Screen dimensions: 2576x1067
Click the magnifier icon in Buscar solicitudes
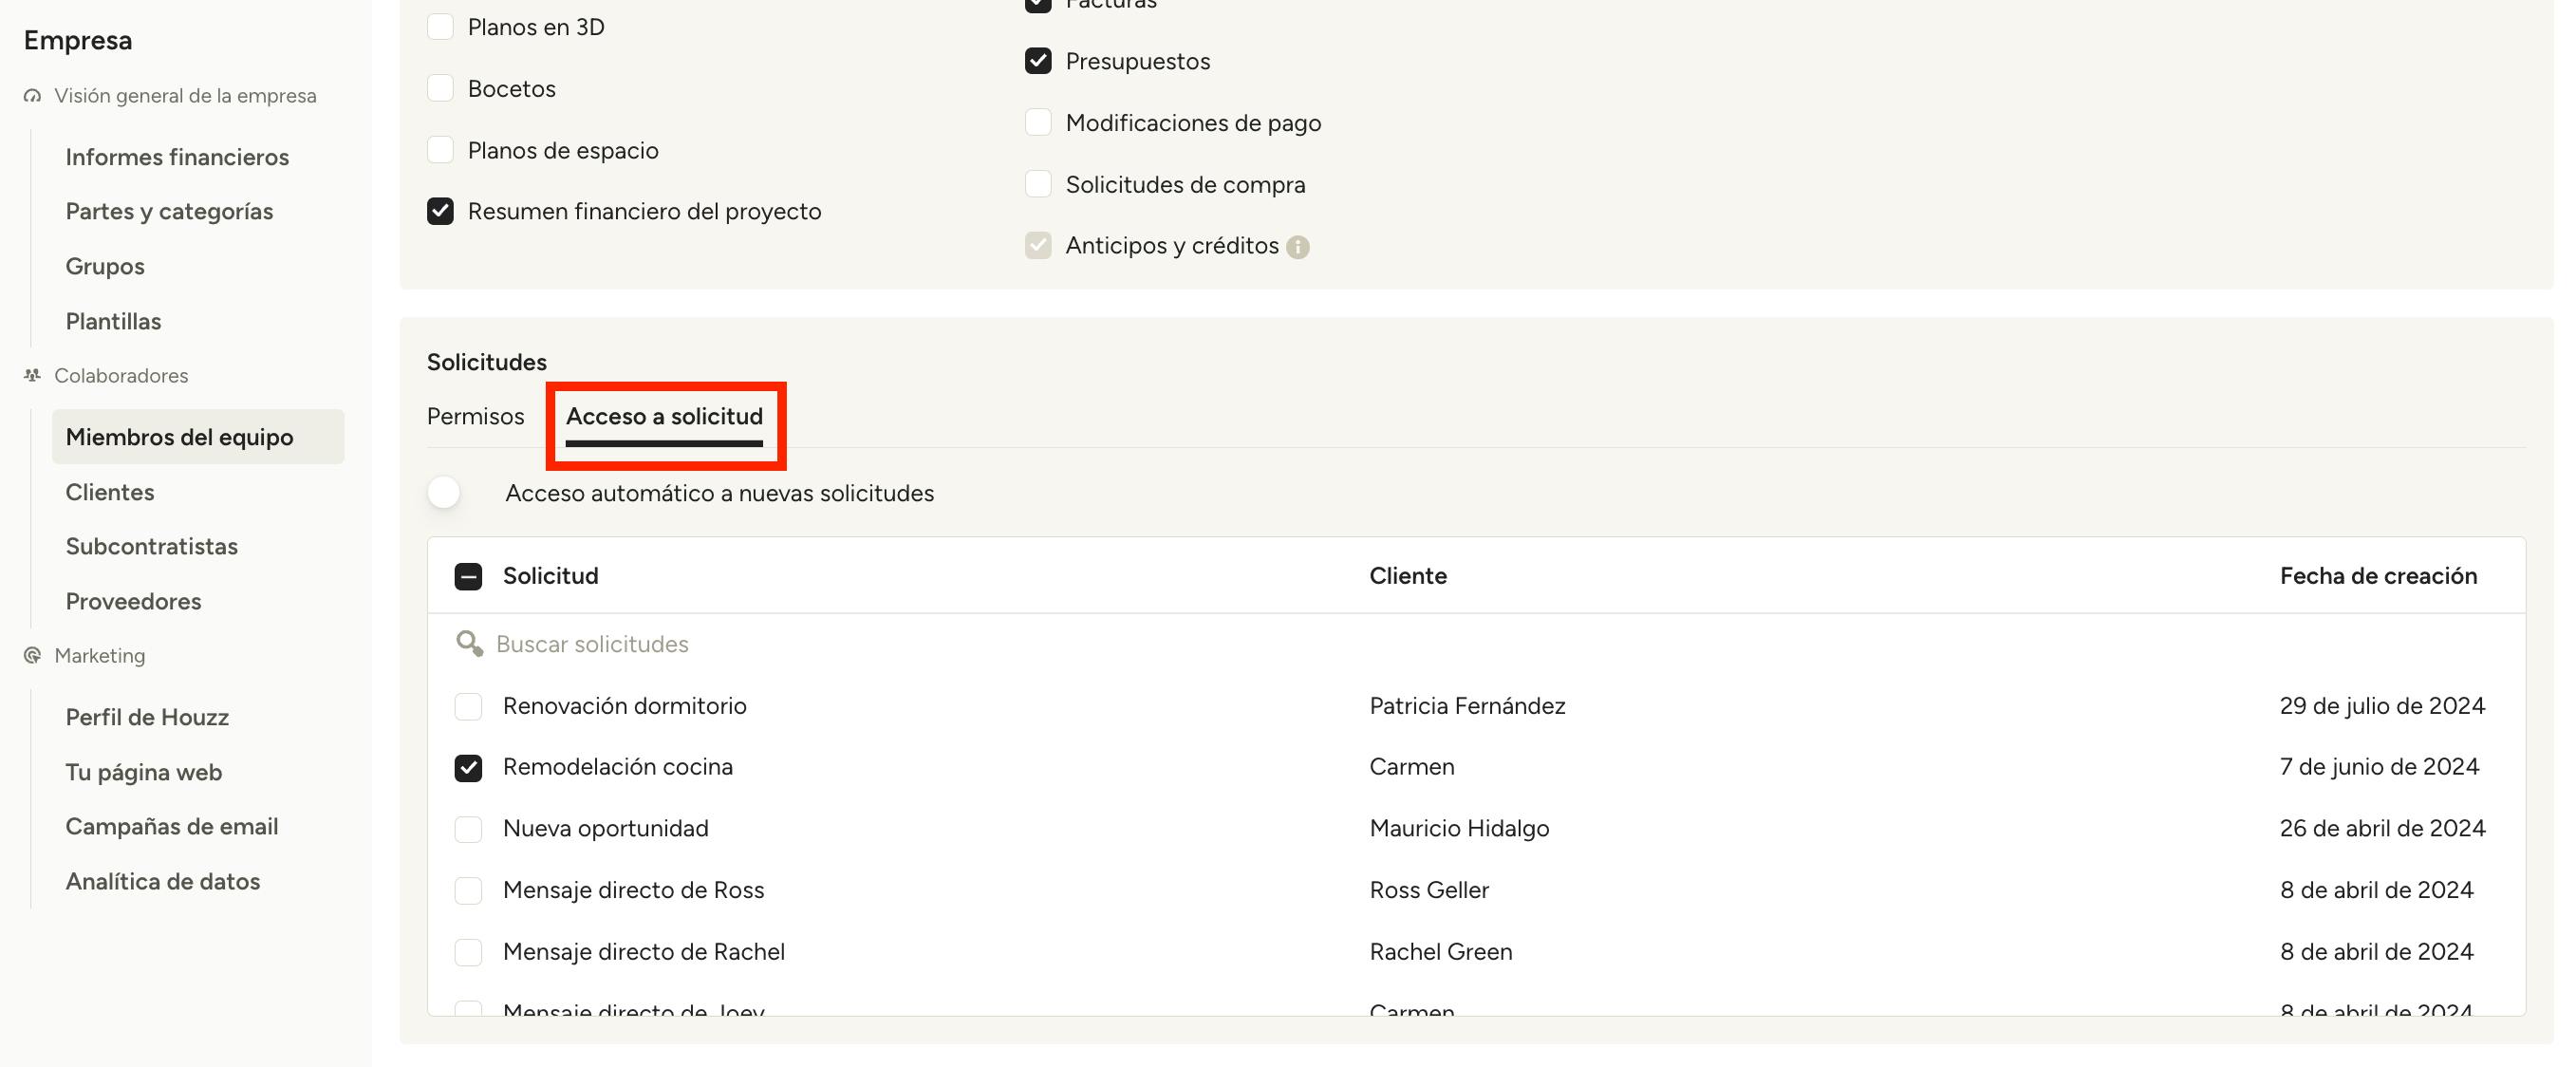coord(468,643)
